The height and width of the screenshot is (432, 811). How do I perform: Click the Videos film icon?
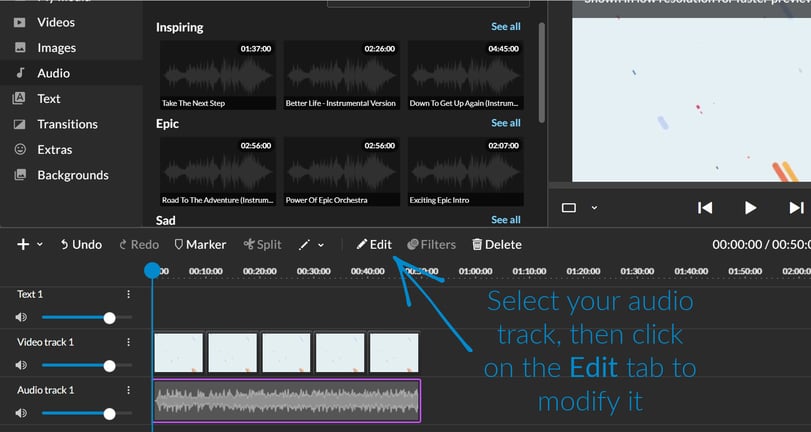pos(20,22)
